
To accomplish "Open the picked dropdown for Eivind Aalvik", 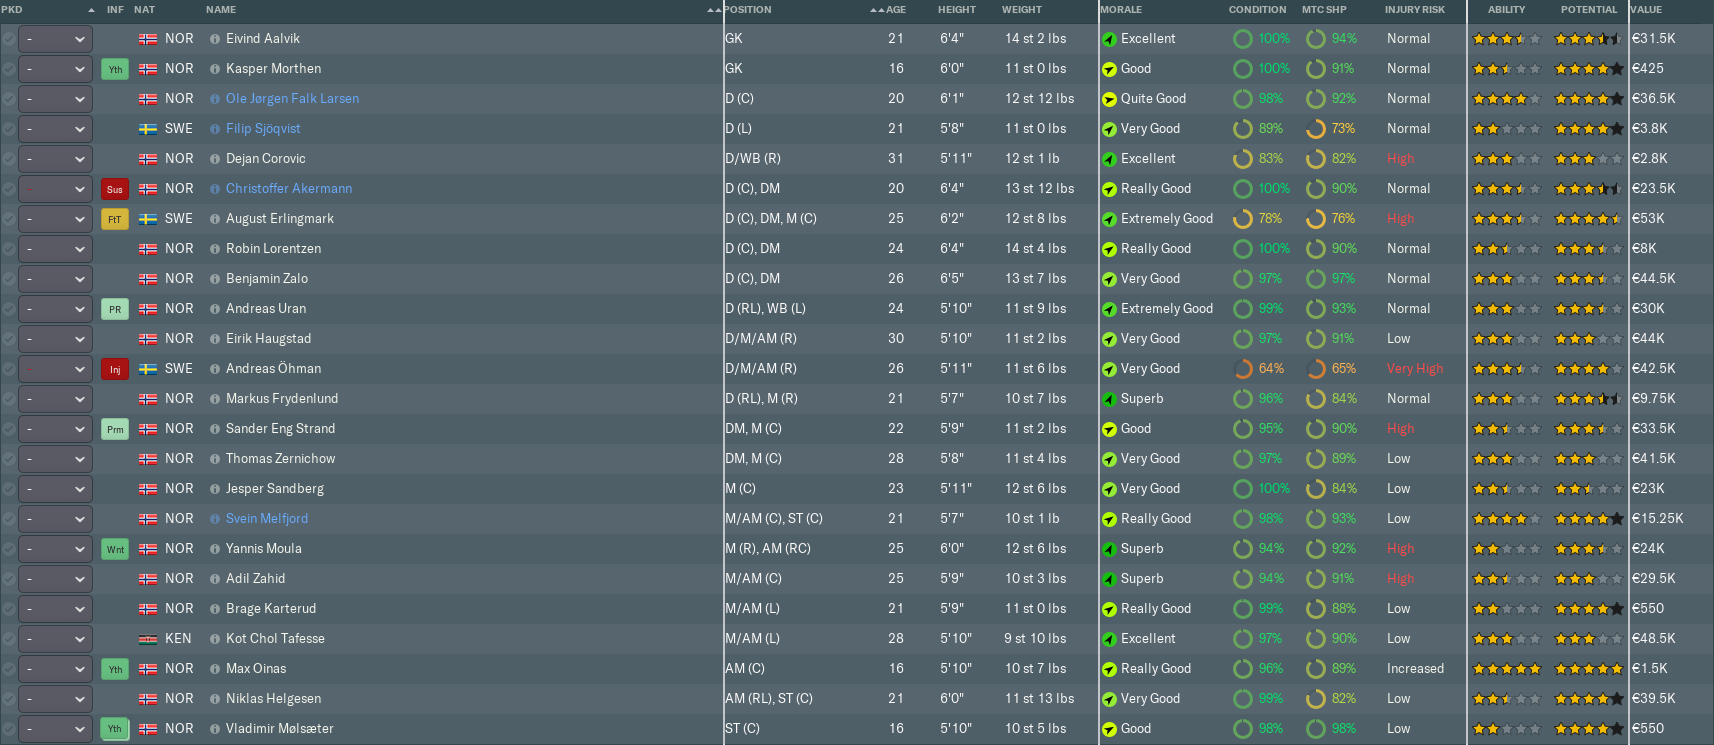I will coord(56,39).
